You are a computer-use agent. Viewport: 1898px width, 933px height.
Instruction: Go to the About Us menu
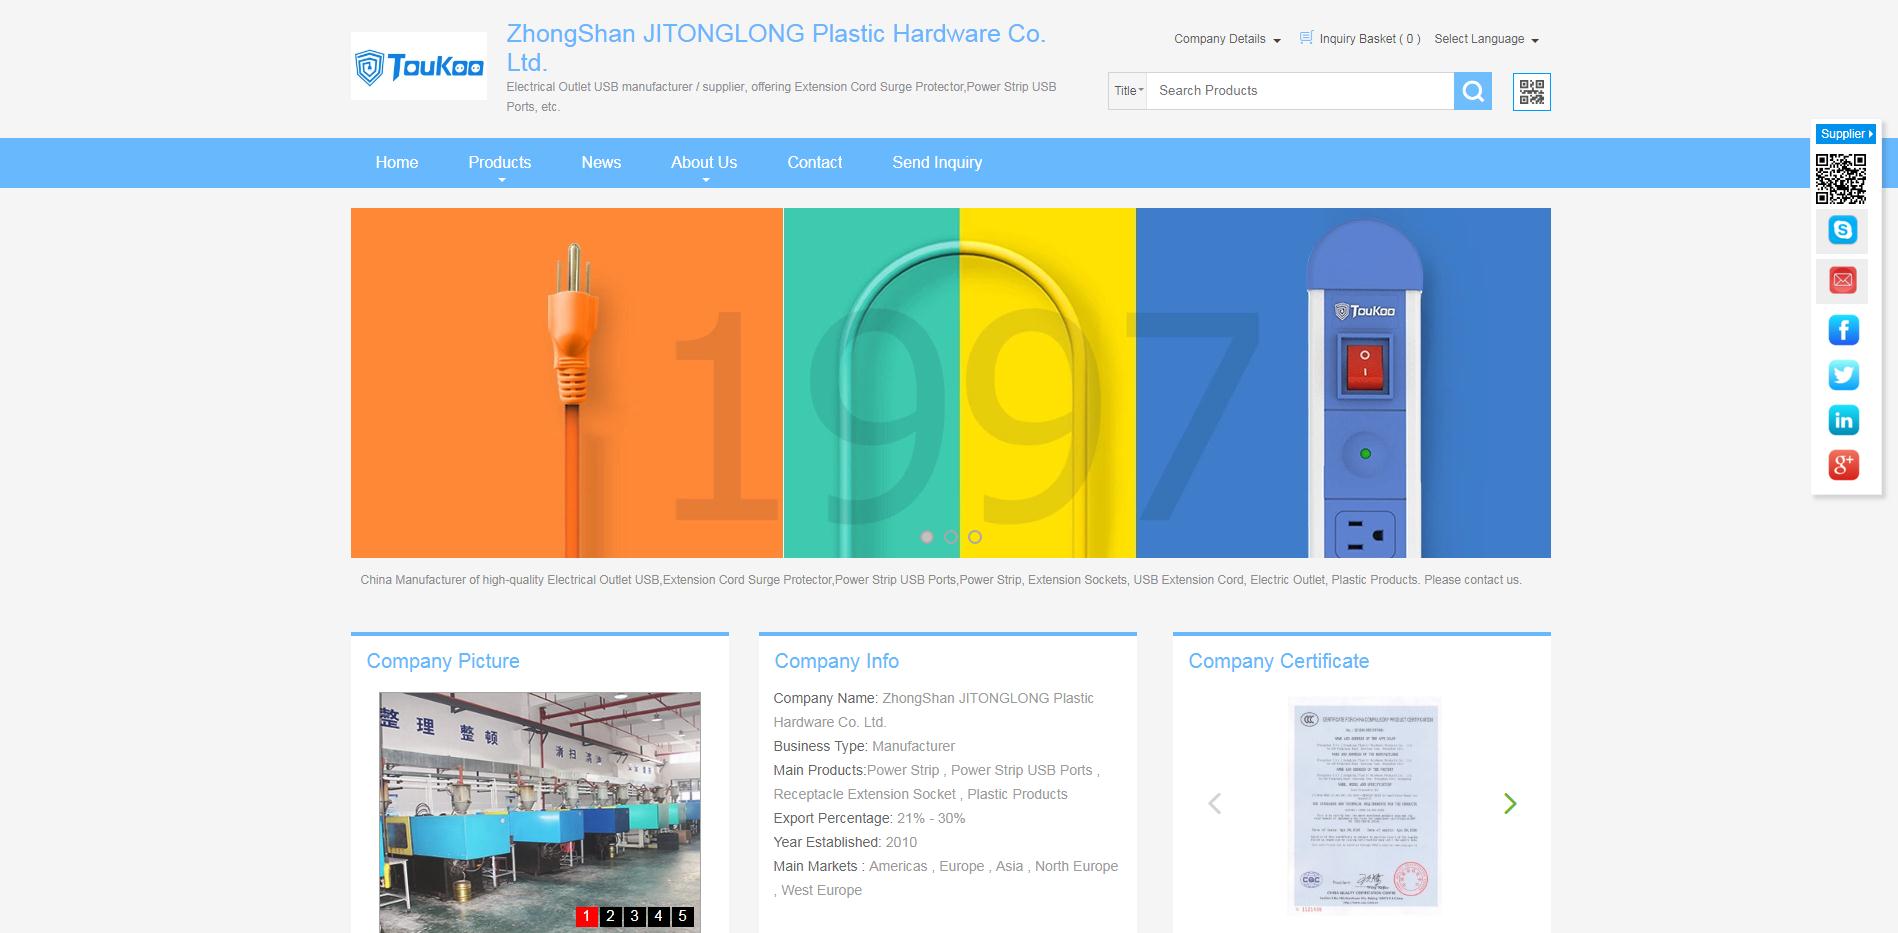703,162
